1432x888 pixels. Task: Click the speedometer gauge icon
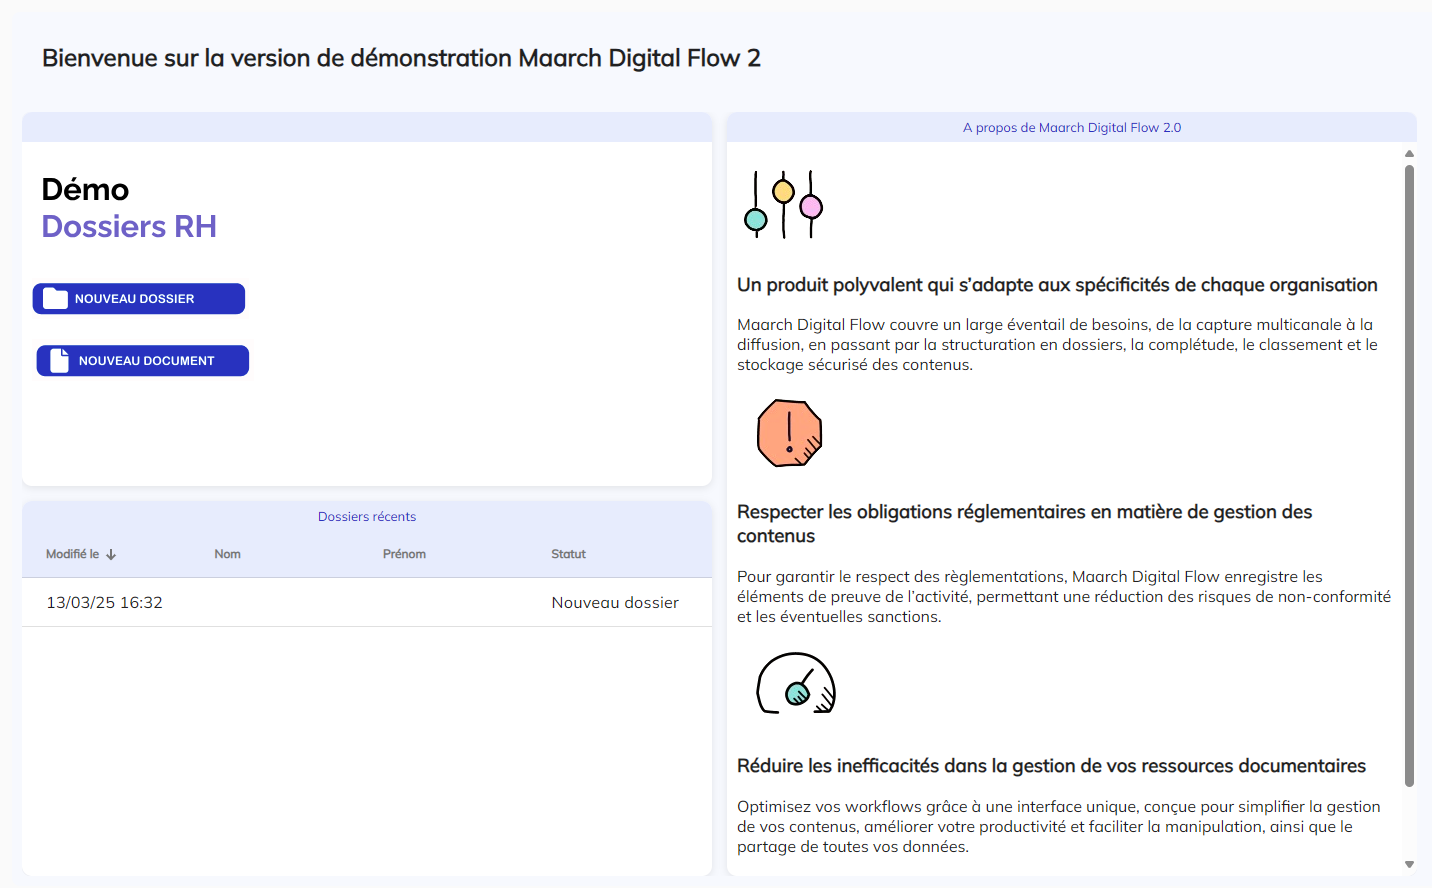click(795, 684)
